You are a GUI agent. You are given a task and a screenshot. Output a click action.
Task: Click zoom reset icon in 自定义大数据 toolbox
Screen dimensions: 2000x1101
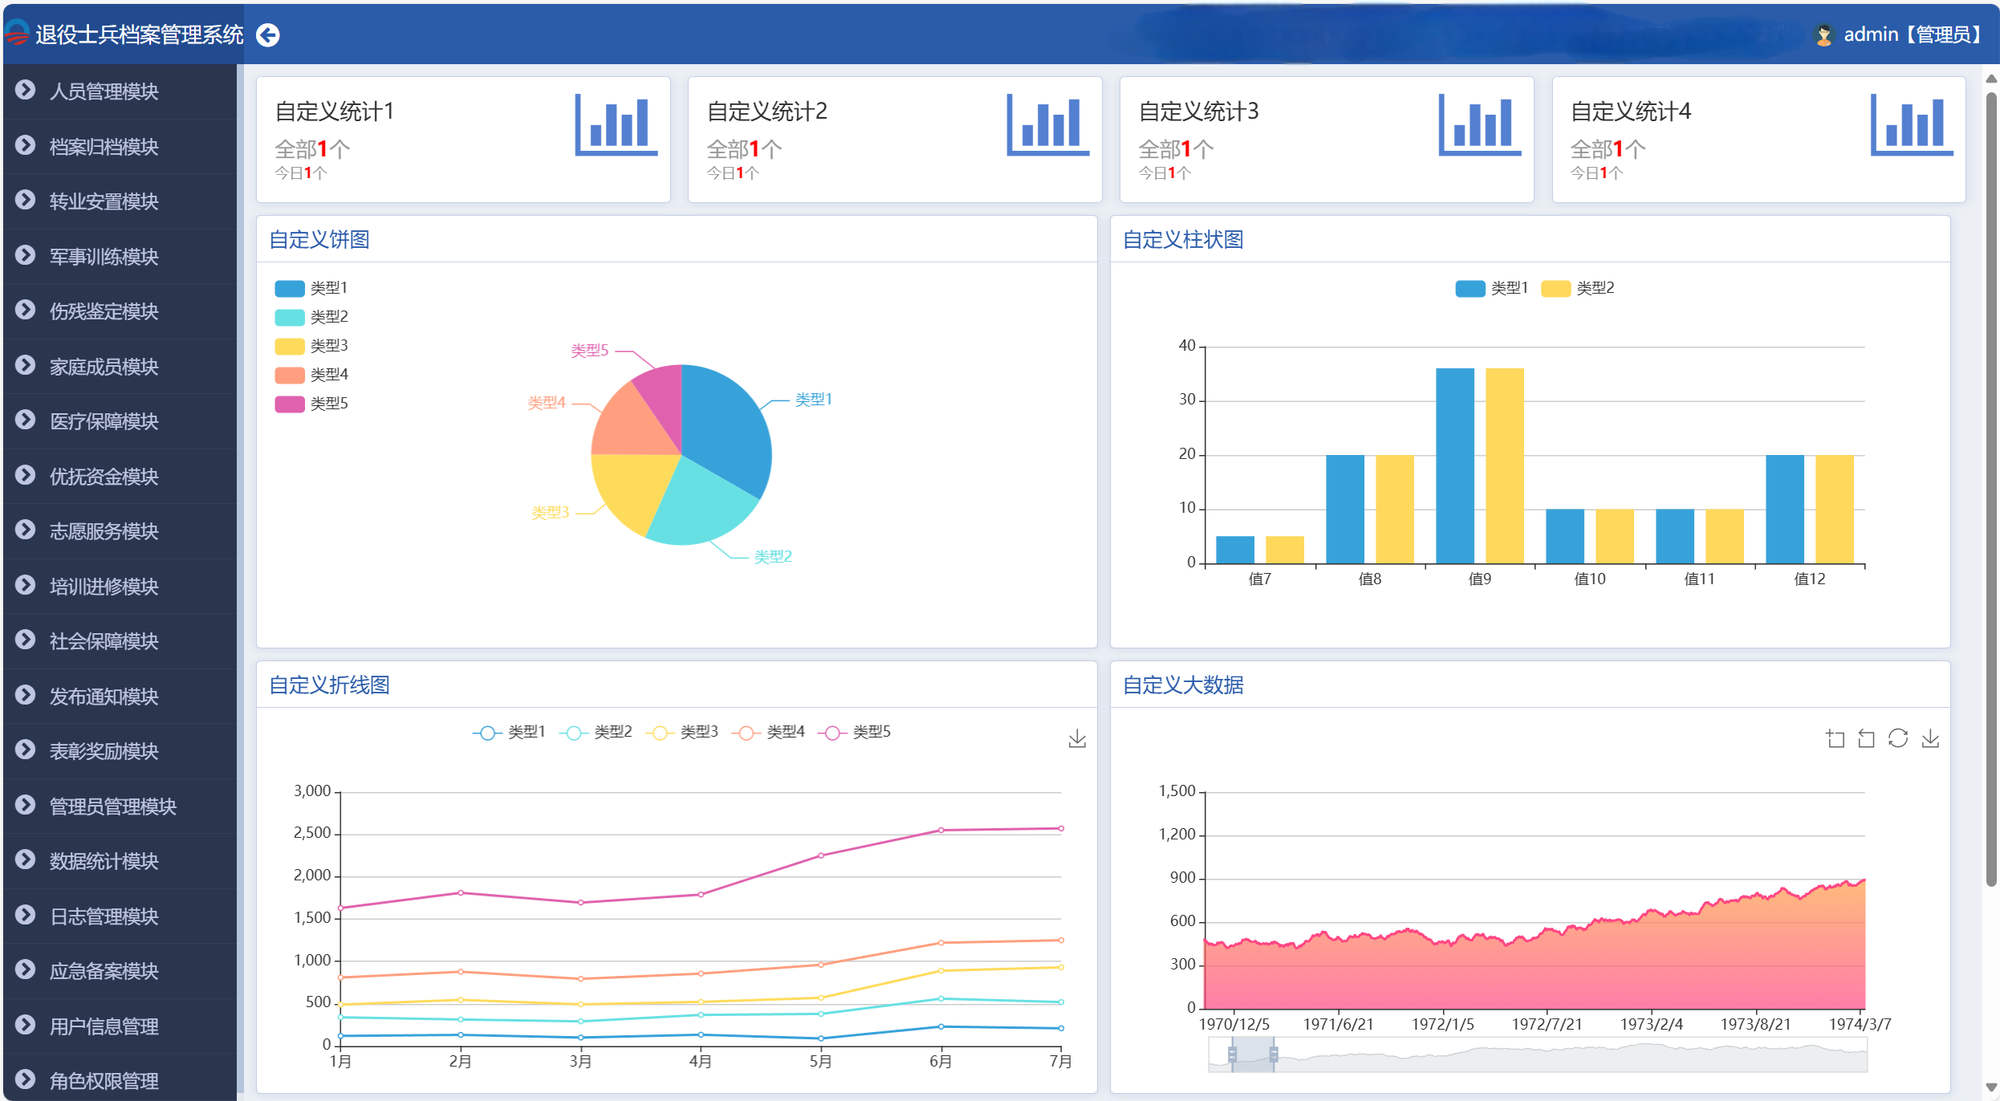[1866, 739]
